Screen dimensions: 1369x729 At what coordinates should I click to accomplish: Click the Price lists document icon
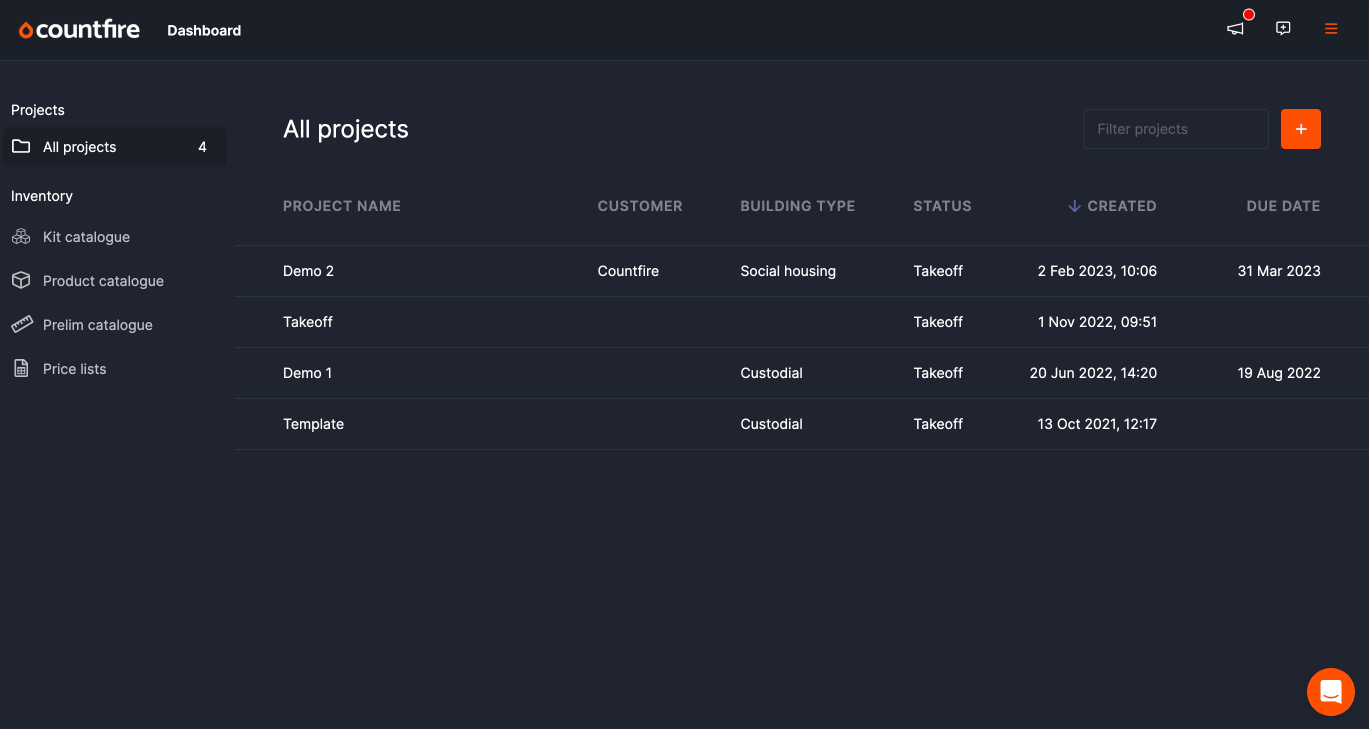(20, 369)
